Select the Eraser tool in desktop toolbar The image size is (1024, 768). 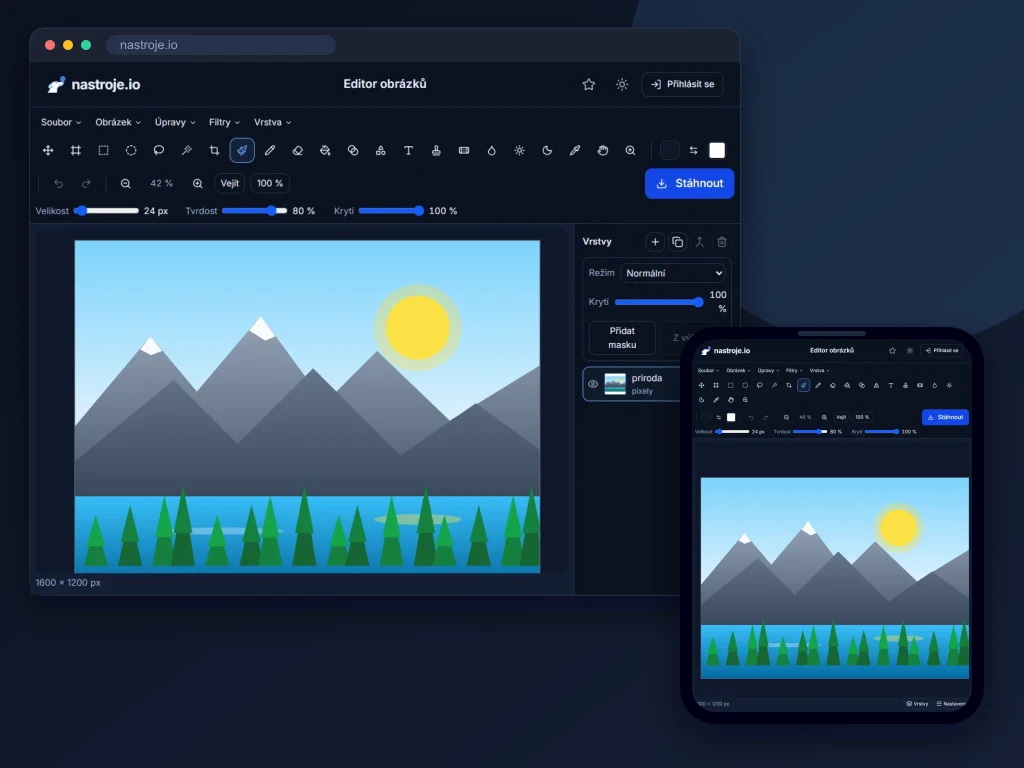tap(298, 150)
